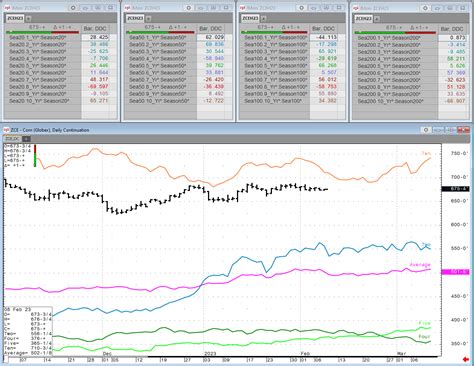Click Bar: DOC column header in Sea200 window
Viewport: 474px width, 366px height.
click(452, 29)
